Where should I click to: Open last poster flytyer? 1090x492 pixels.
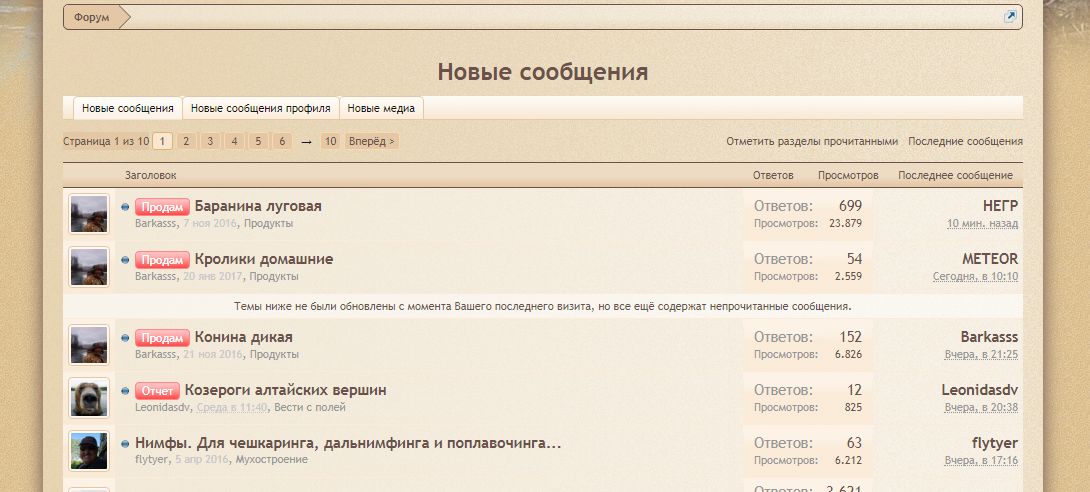[x=995, y=443]
